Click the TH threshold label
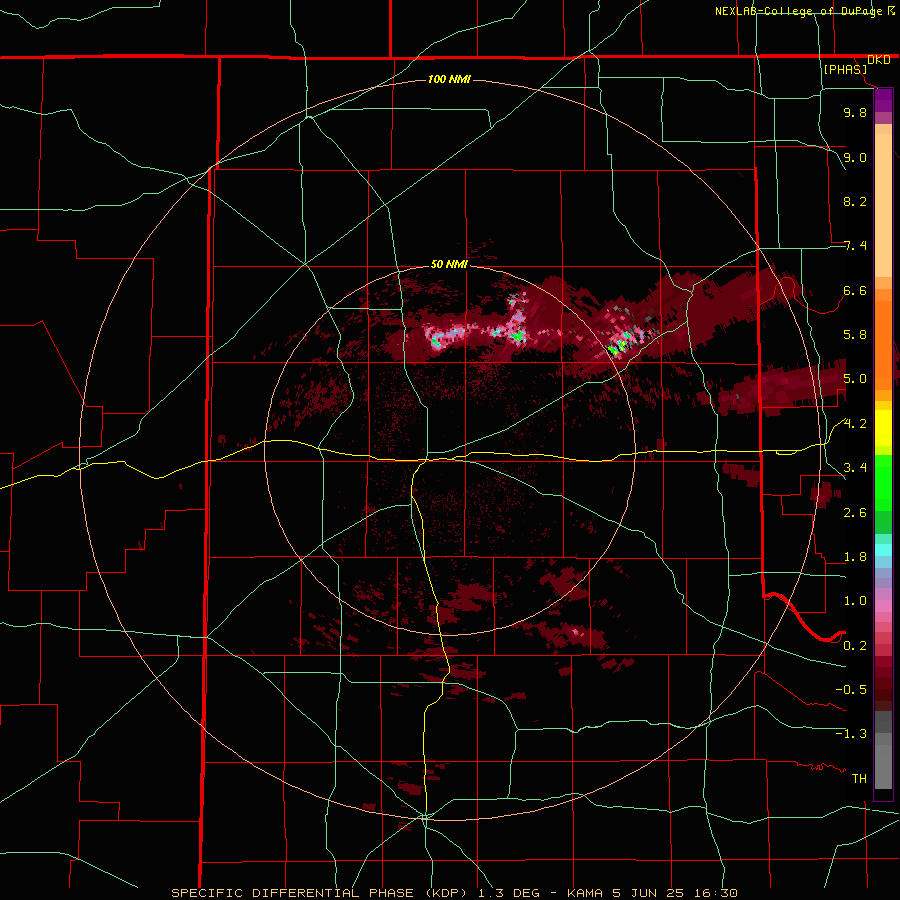900x900 pixels. (x=859, y=778)
